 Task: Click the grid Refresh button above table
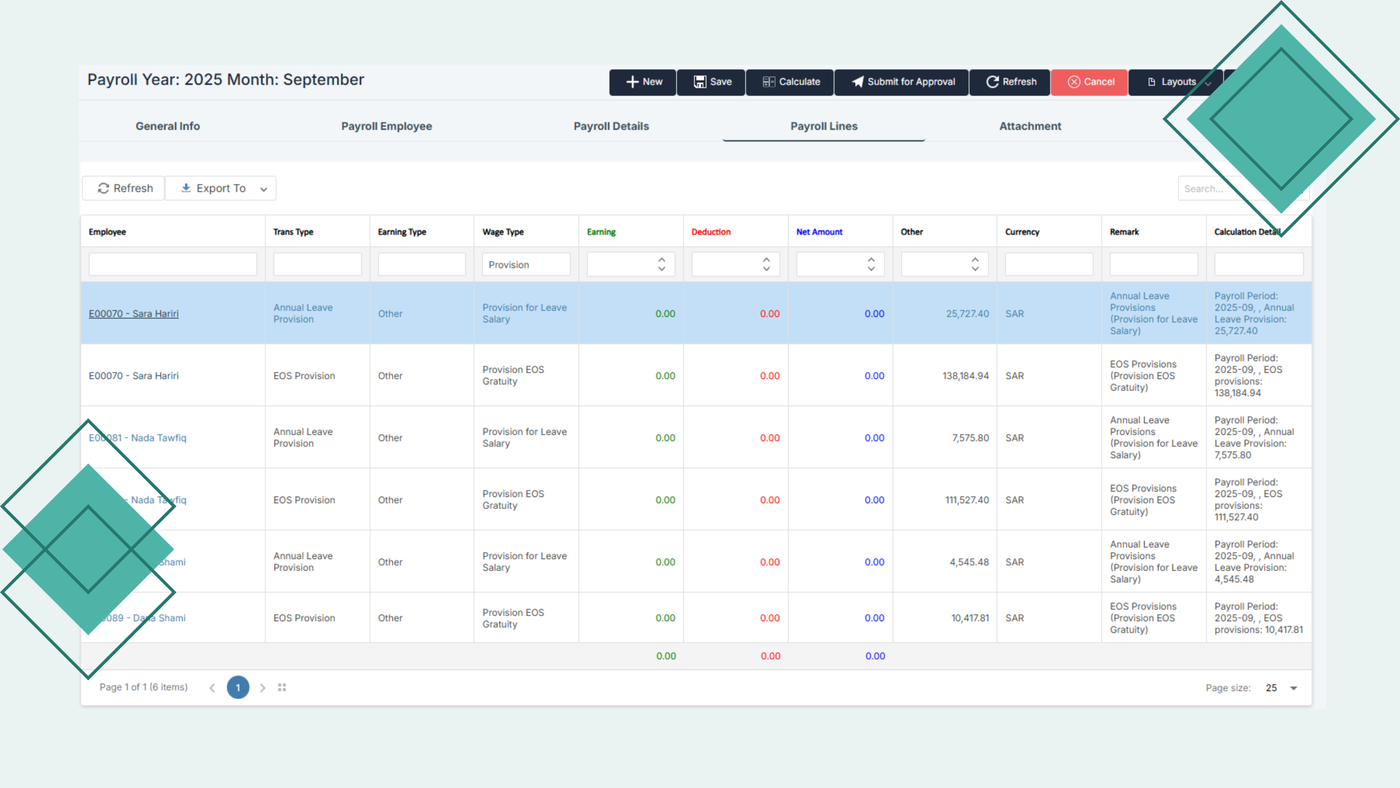124,188
